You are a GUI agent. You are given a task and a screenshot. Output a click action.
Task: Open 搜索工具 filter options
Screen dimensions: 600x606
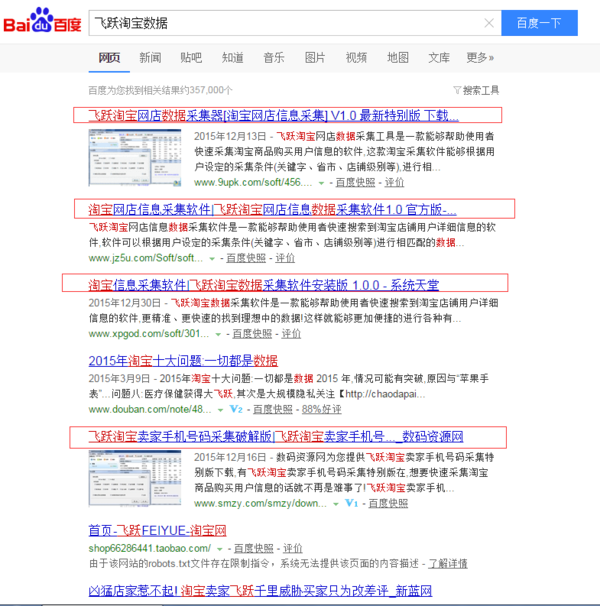(x=476, y=90)
